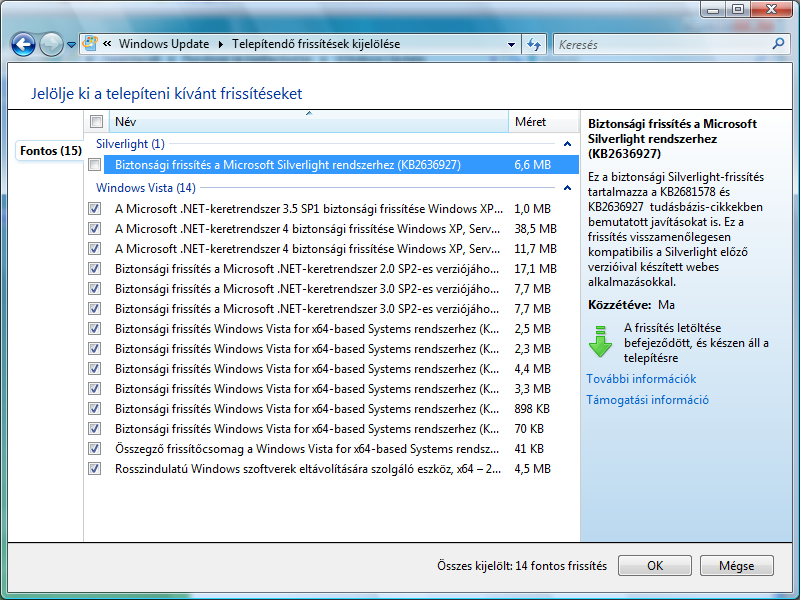
Task: Toggle the select-all checkbox in header
Action: point(96,121)
